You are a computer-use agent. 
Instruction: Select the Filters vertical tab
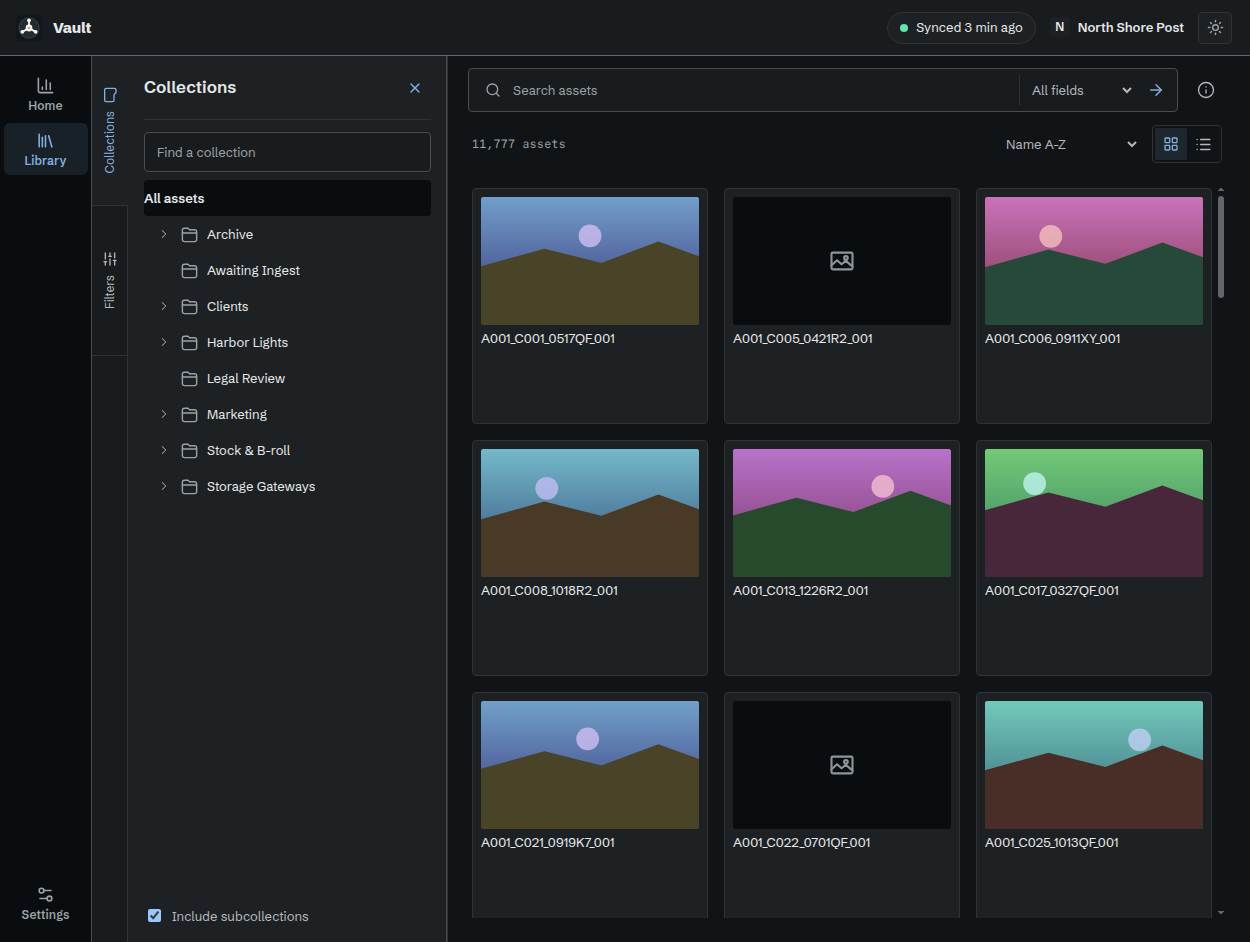110,280
